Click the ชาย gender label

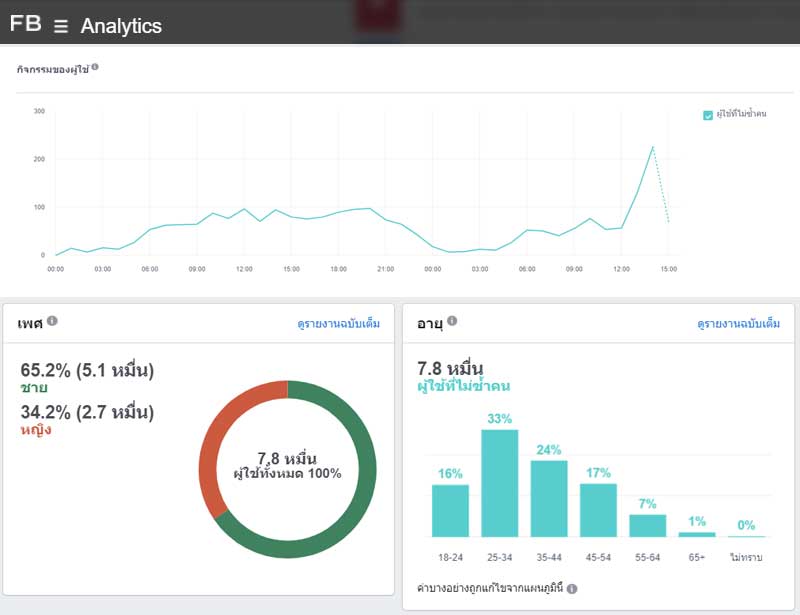[33, 388]
